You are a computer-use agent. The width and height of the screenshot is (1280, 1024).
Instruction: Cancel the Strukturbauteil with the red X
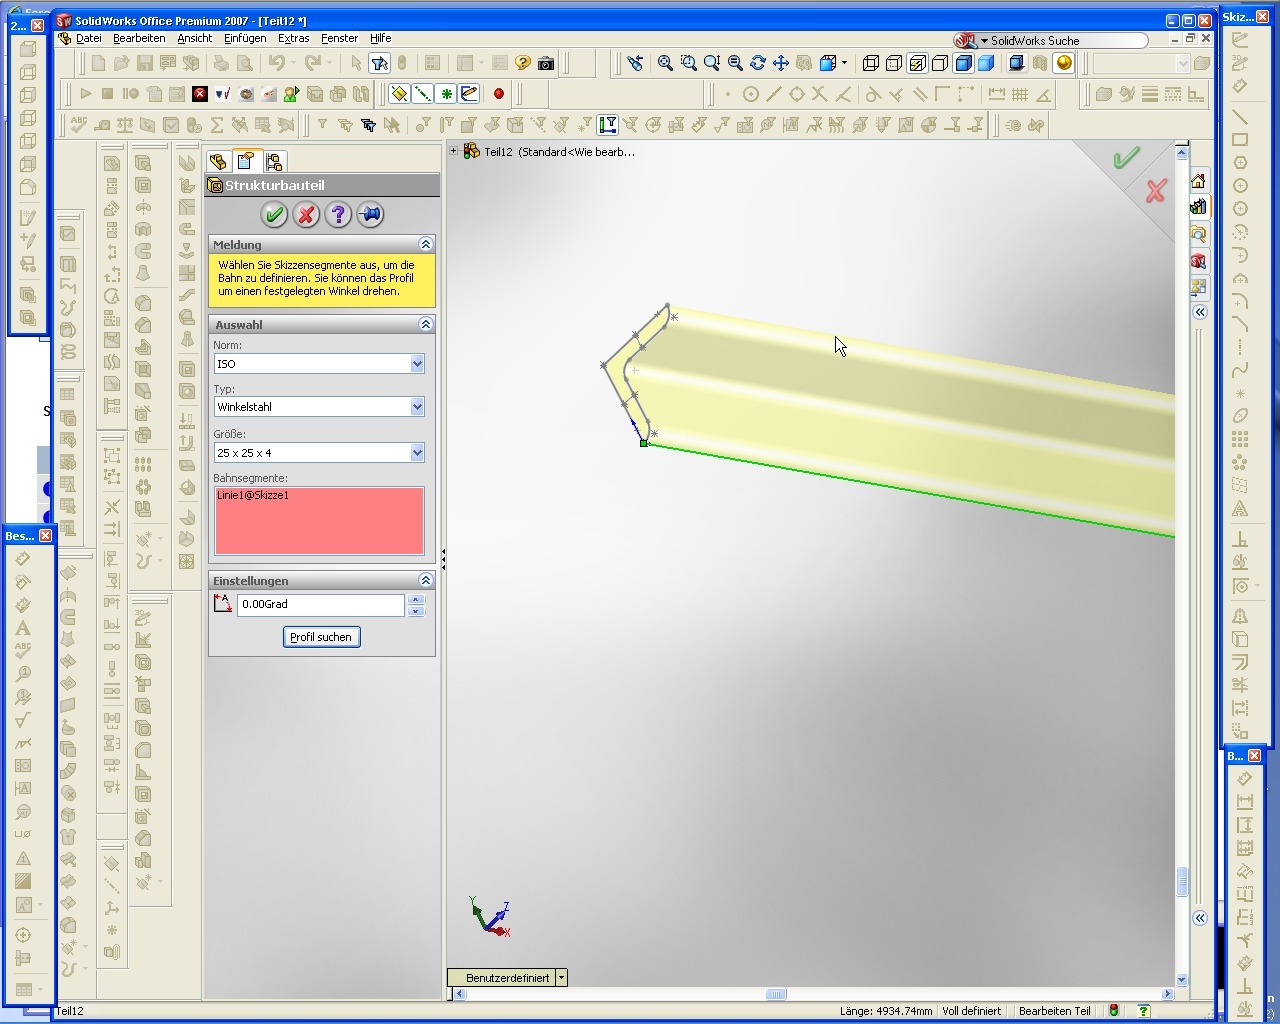click(306, 214)
